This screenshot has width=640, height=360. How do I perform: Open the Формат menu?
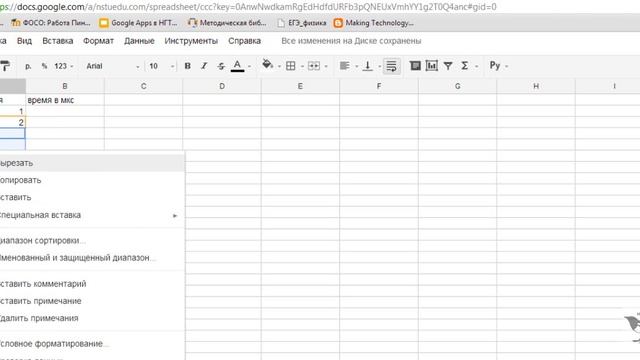98,41
